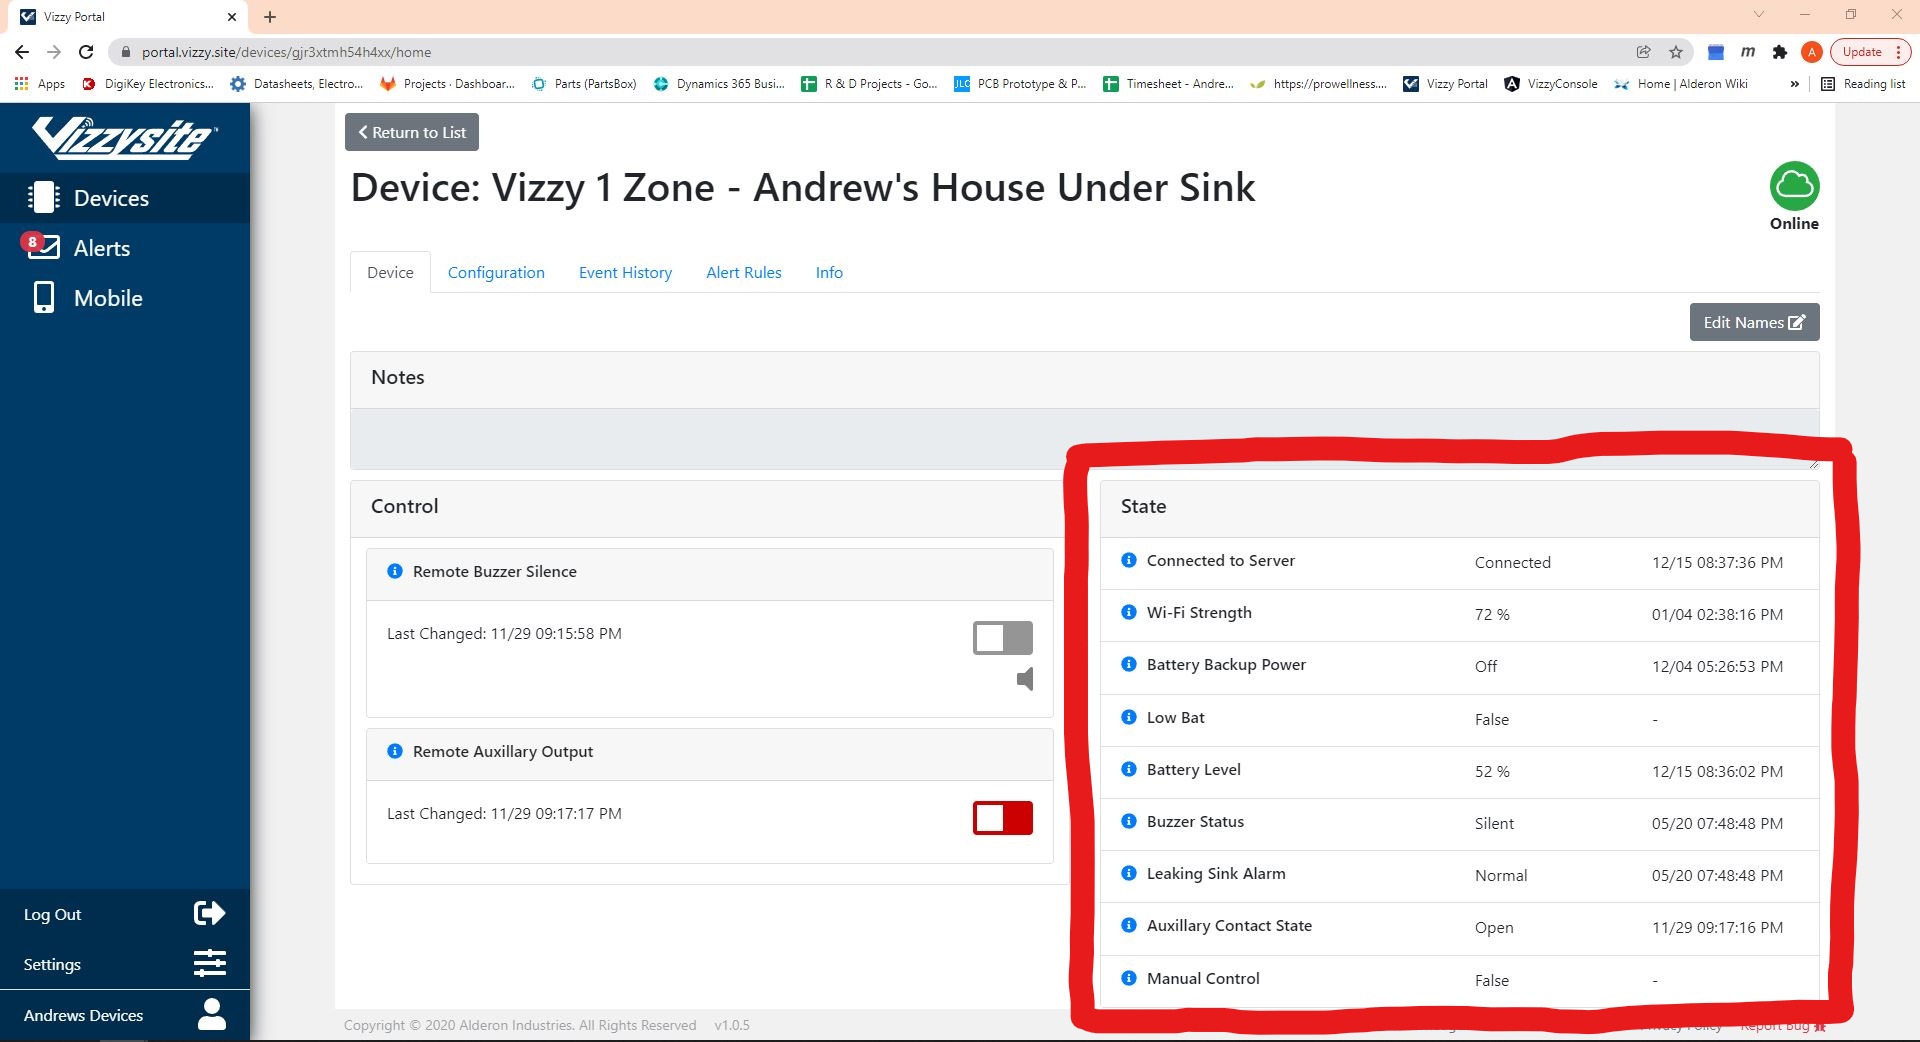
Task: Click info icon beside Manual Control
Action: (1129, 978)
